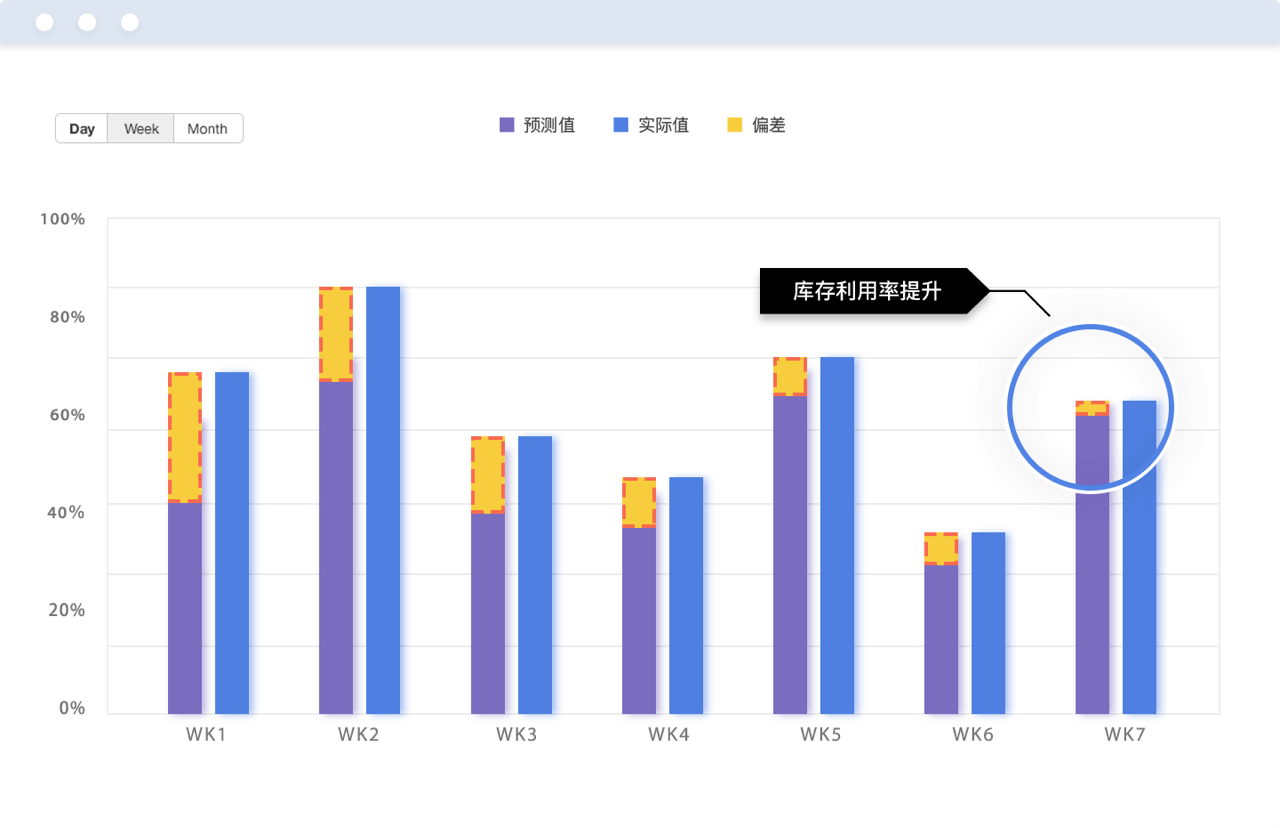Toggle the 预测值 legend series
Screen dimensions: 1280x828
537,125
